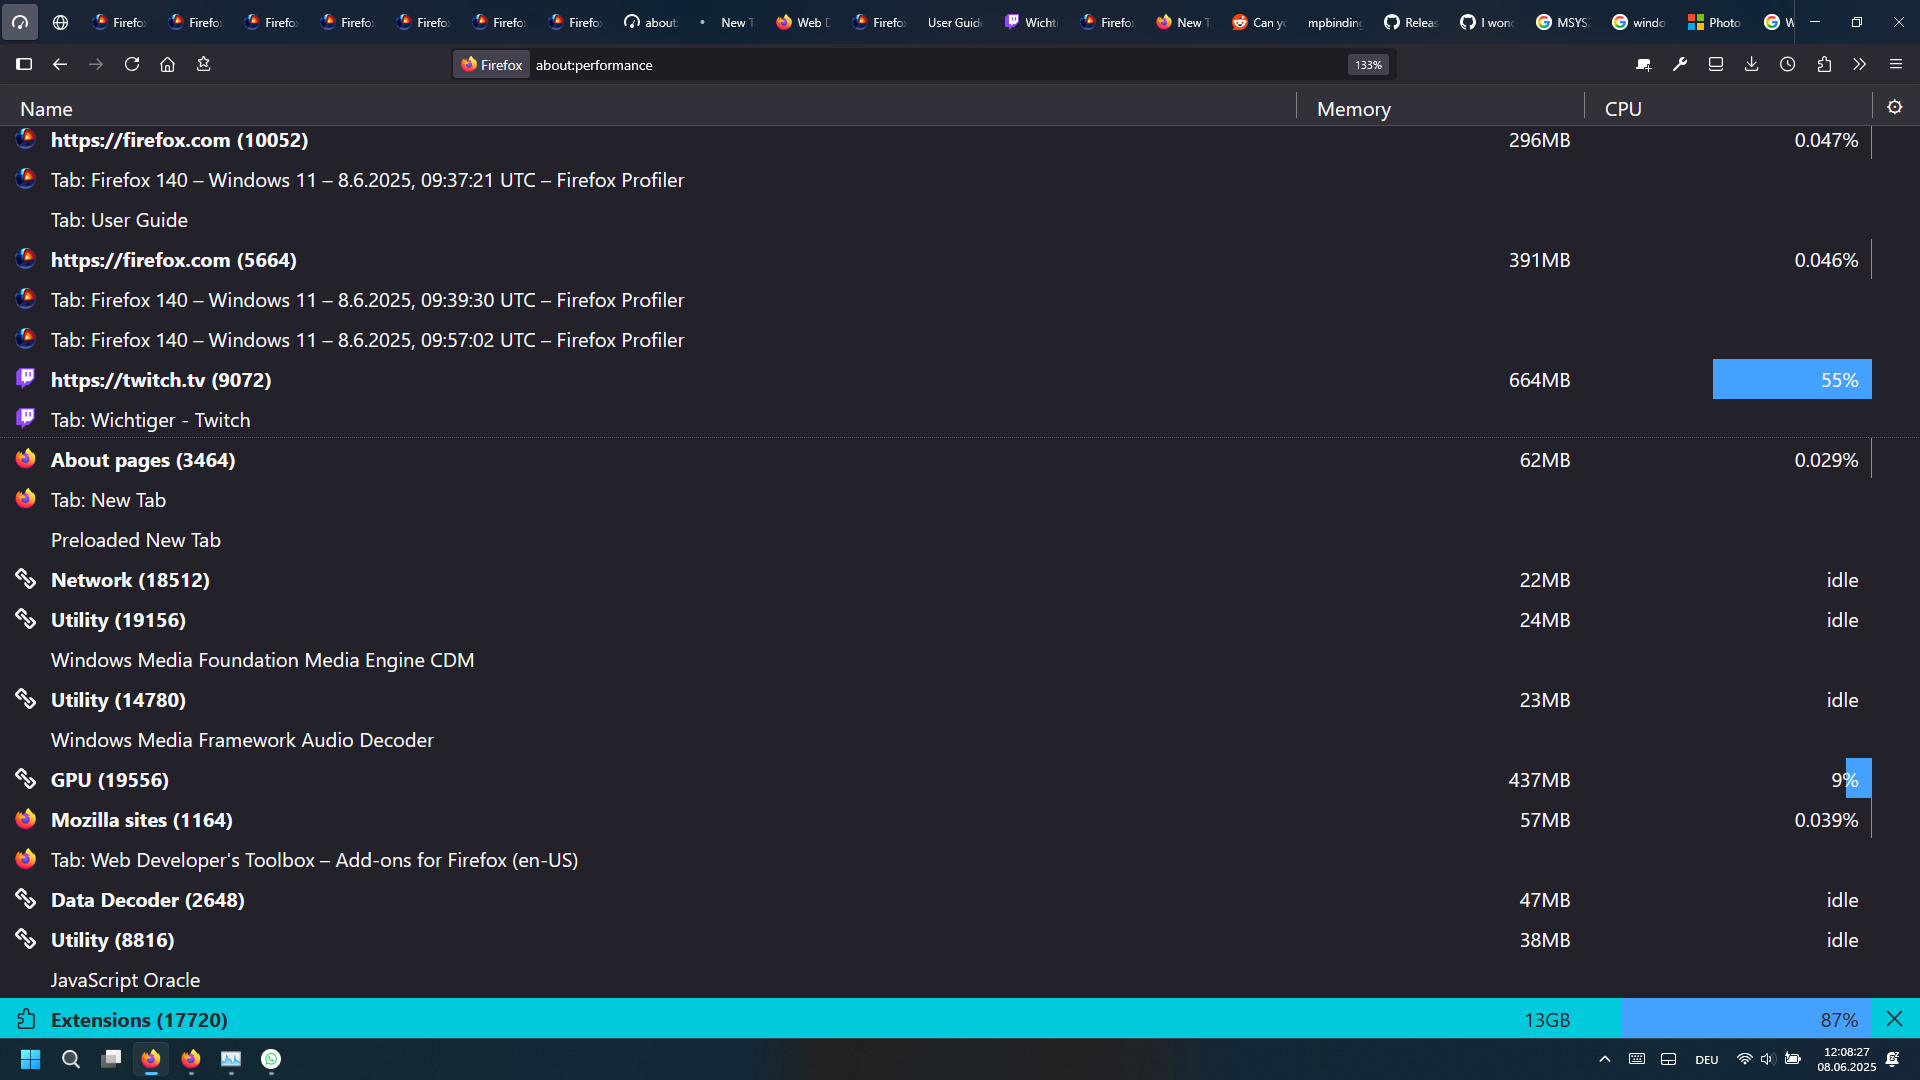Open Windows taskbar search
1920x1080 pixels.
(x=70, y=1059)
